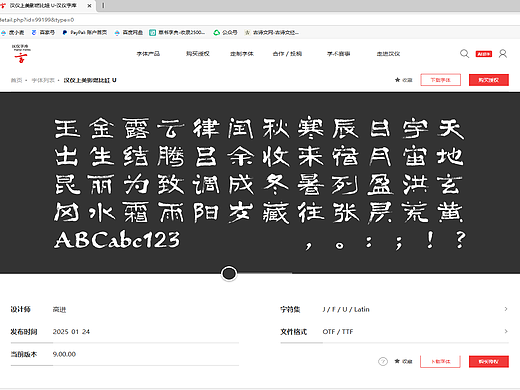Open the teal square-icon bookmark
This screenshot has width=520, height=390.
click(x=177, y=32)
